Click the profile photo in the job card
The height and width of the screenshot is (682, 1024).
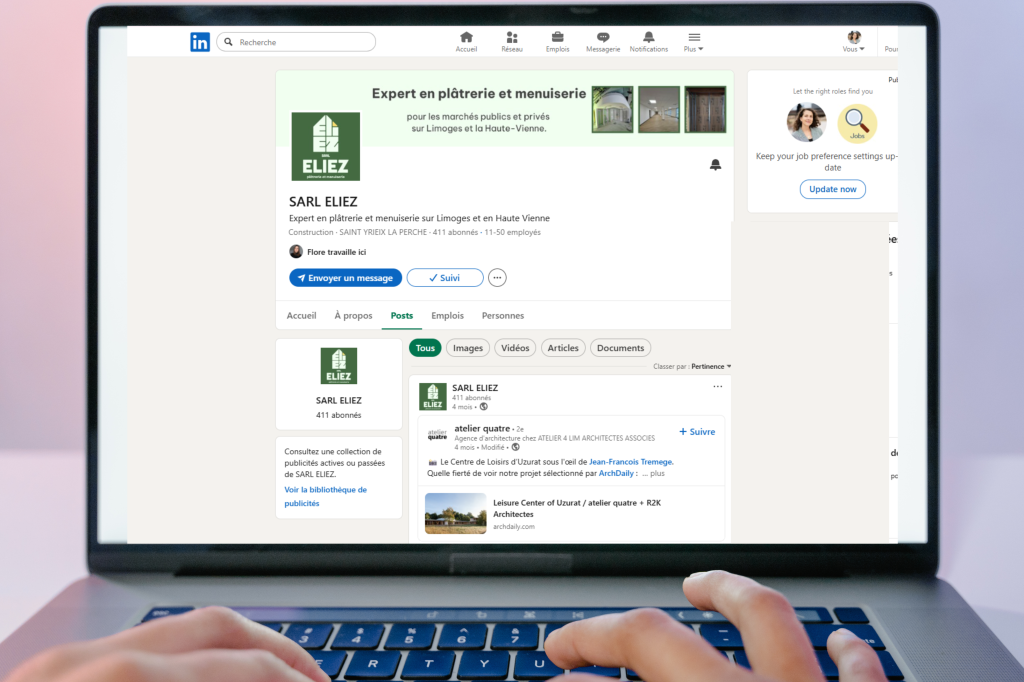807,122
